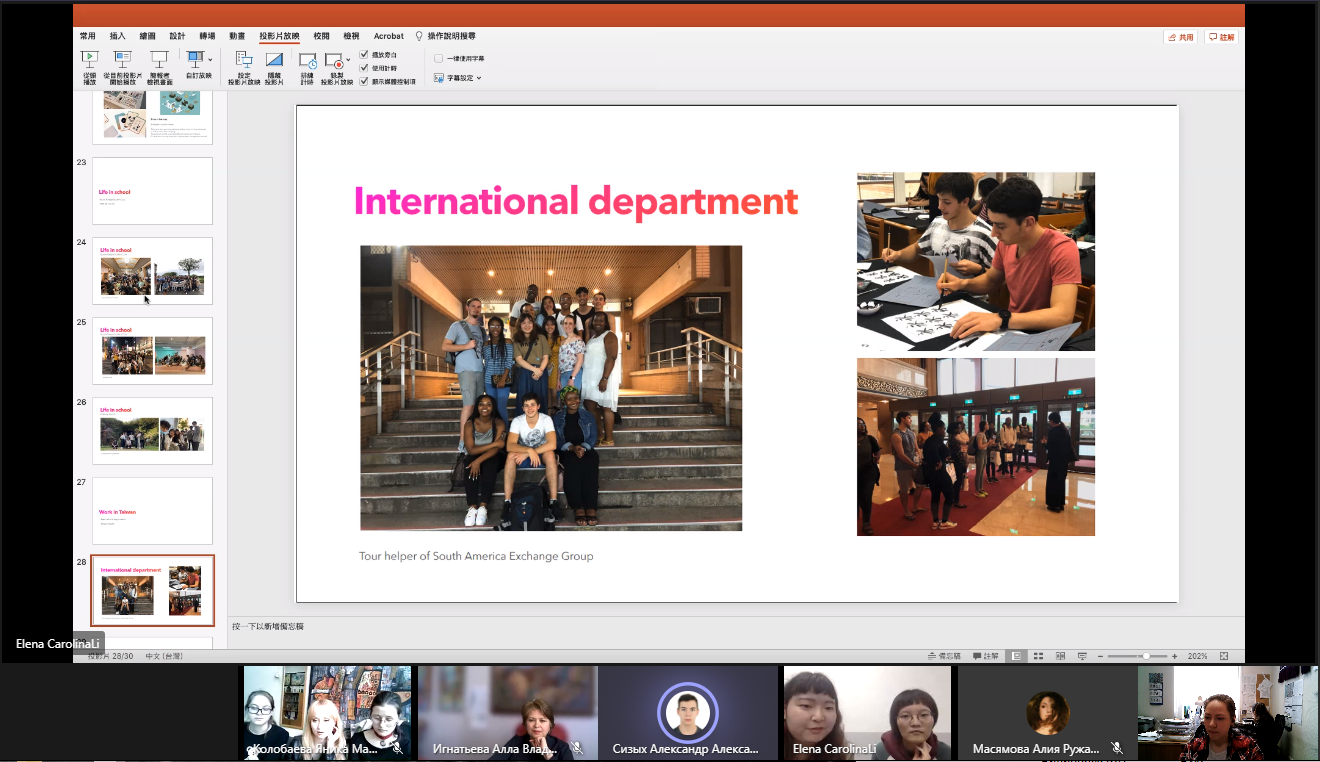Screen dimensions: 1320x762
Task: Open the Insert (插入) ribbon tab
Action: click(118, 36)
